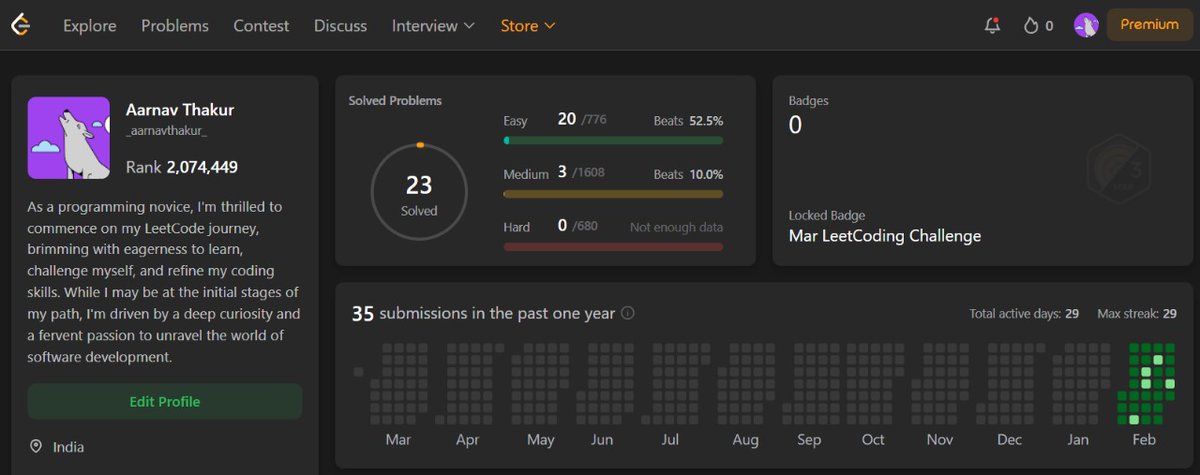Click the _aarnavthakur_ username
Screen dimensions: 1200x475
coord(167,131)
